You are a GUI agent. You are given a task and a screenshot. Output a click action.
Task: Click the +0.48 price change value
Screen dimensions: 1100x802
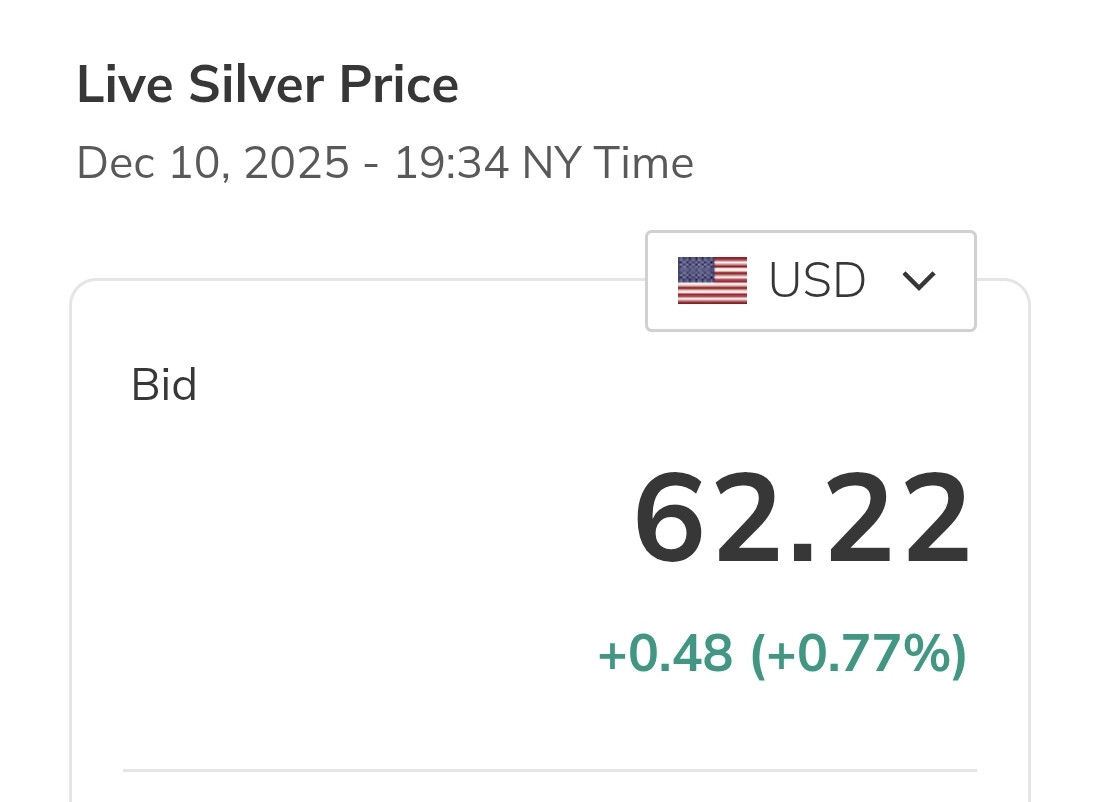(x=665, y=654)
